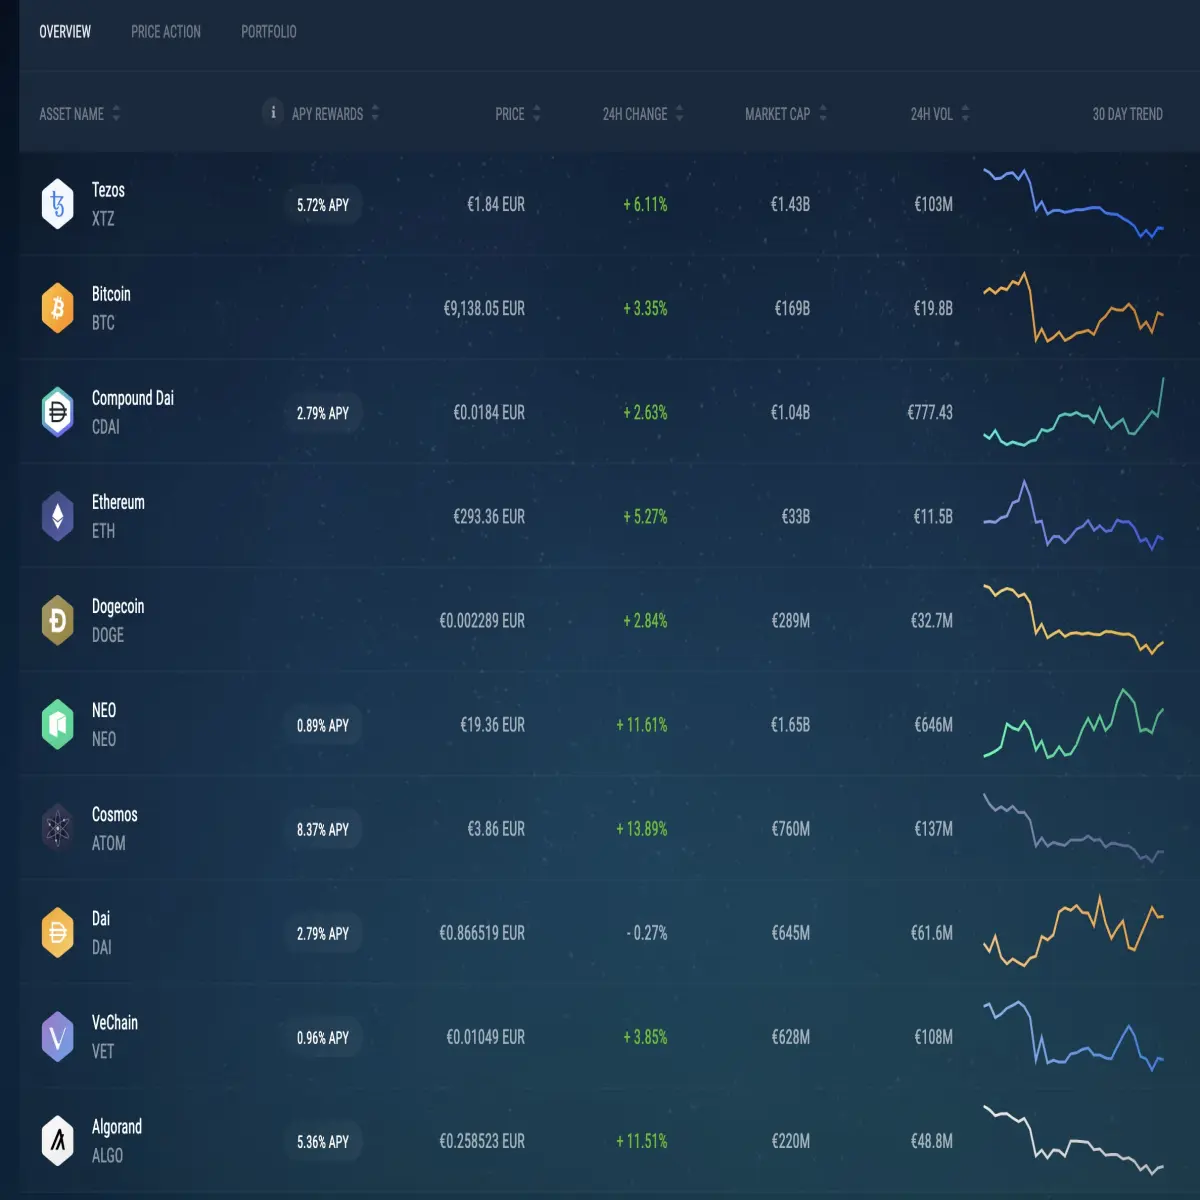Open VeChain 30 day trend chart
This screenshot has width=1200, height=1200.
tap(1073, 1036)
